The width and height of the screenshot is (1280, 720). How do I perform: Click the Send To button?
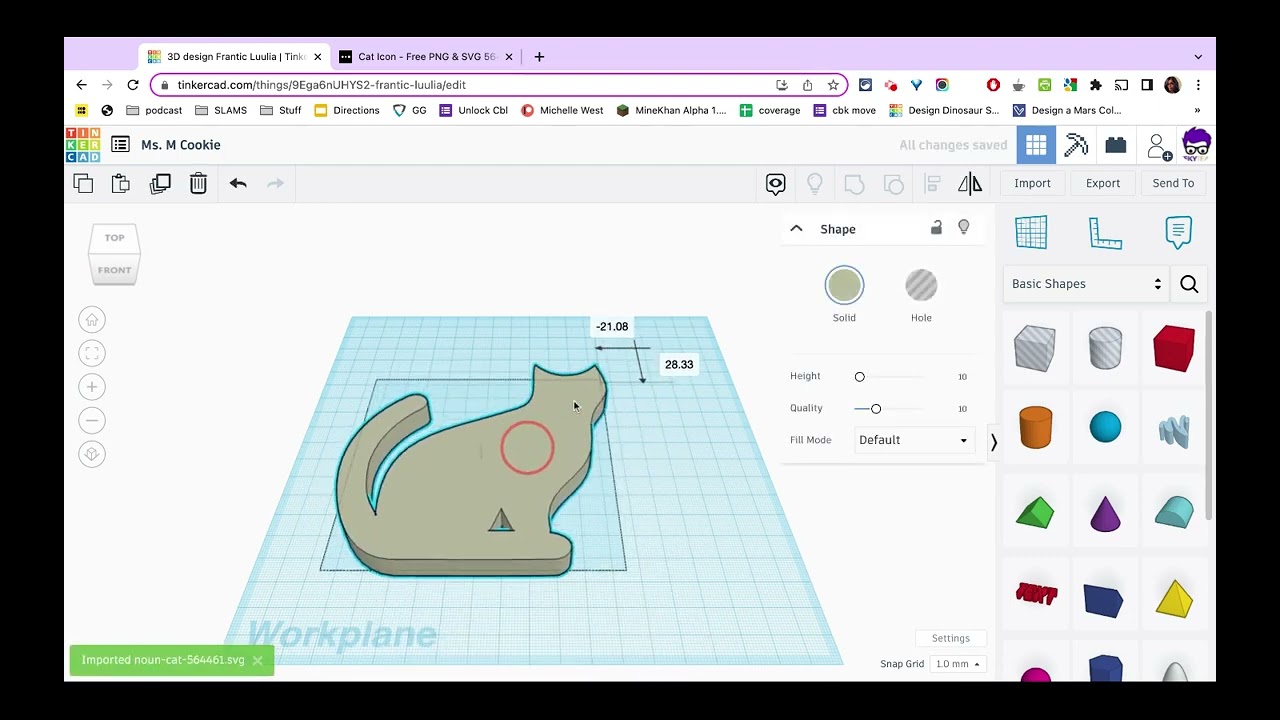click(1173, 183)
